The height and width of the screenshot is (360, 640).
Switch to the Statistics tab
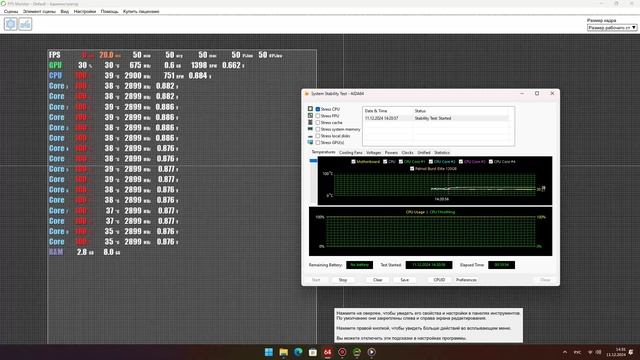pos(442,152)
